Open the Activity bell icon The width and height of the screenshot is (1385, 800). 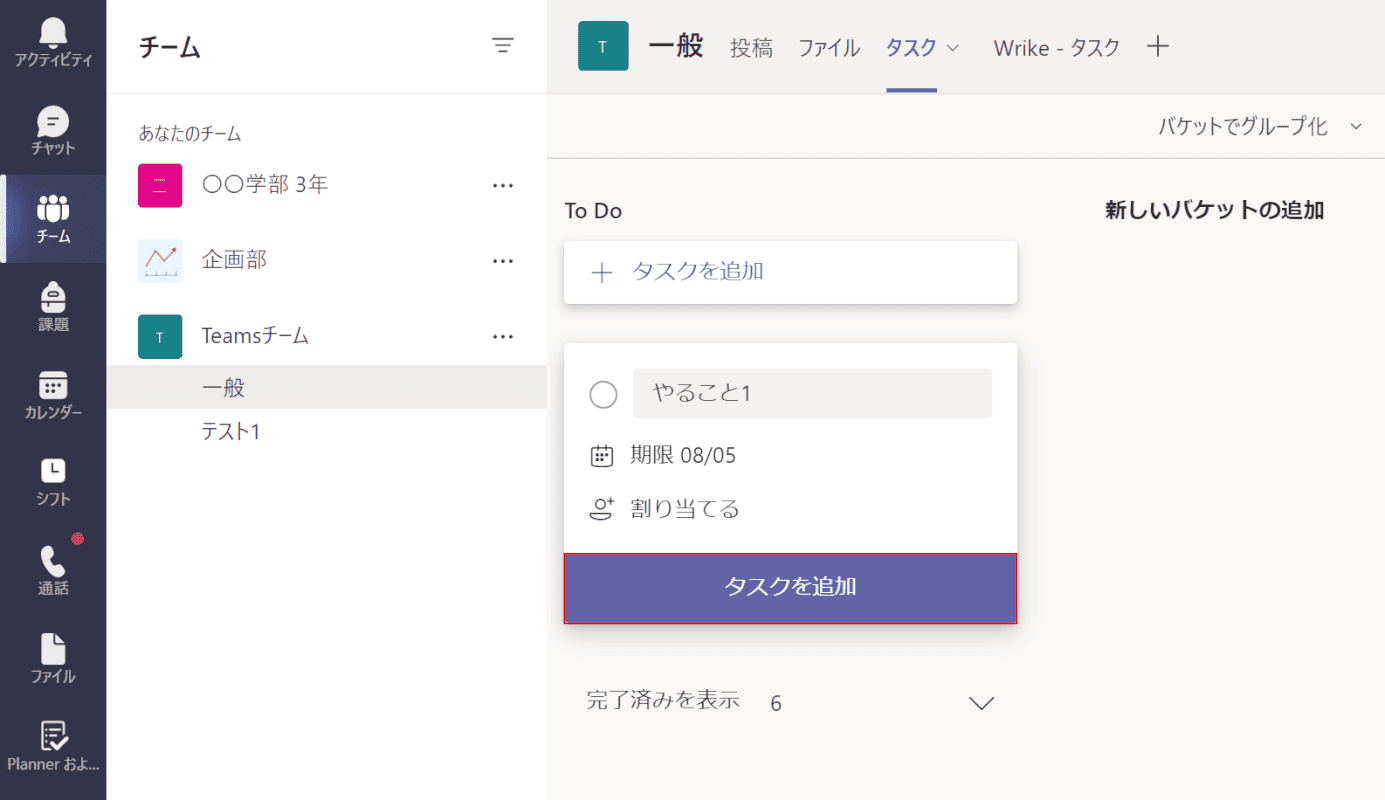pyautogui.click(x=53, y=33)
